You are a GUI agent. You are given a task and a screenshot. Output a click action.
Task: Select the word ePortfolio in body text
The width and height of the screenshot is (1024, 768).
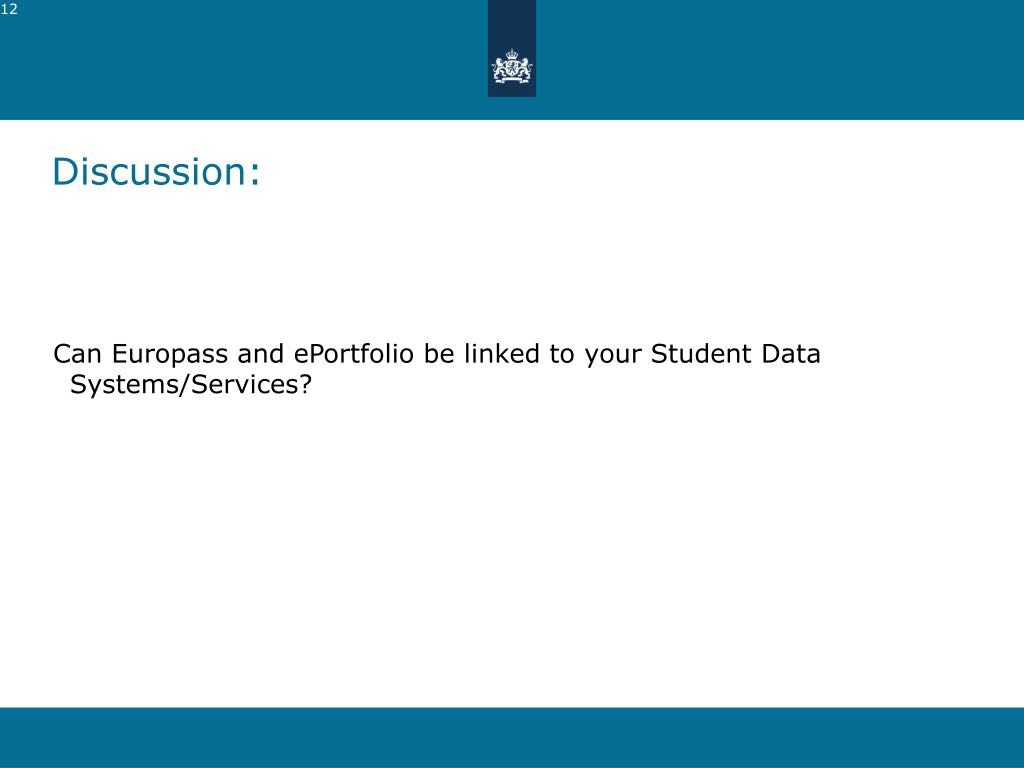pyautogui.click(x=353, y=353)
